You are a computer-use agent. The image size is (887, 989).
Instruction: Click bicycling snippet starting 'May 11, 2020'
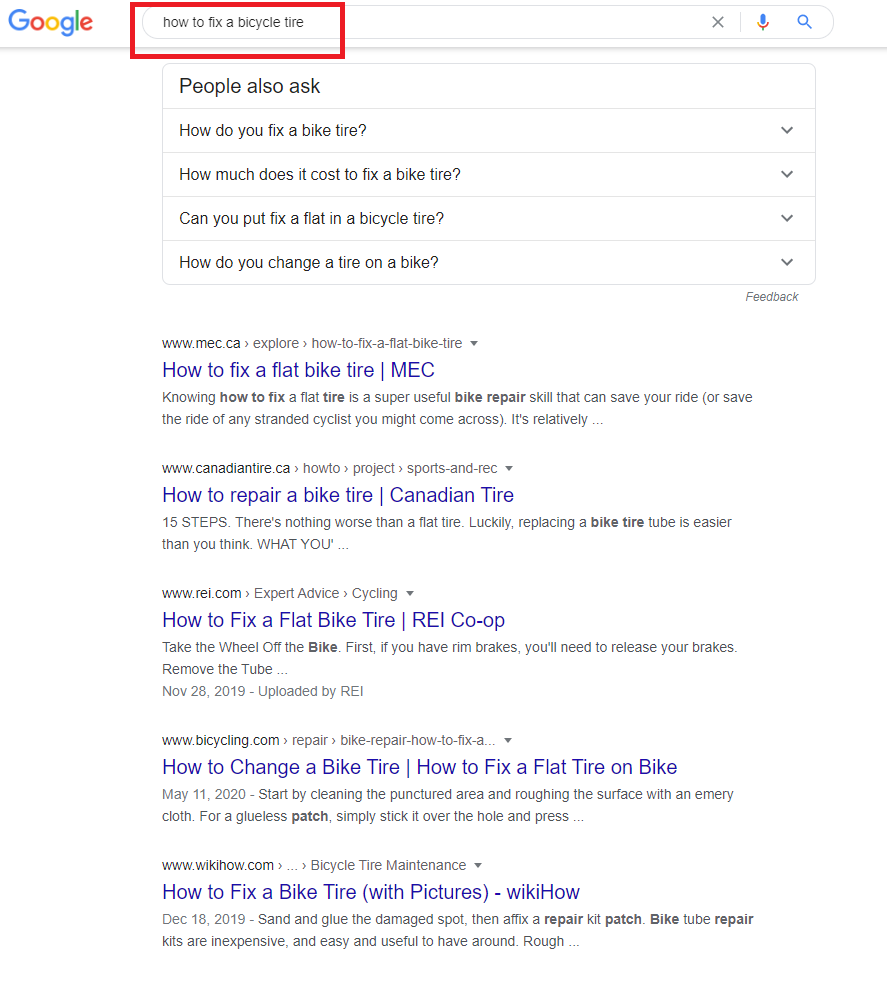(448, 805)
